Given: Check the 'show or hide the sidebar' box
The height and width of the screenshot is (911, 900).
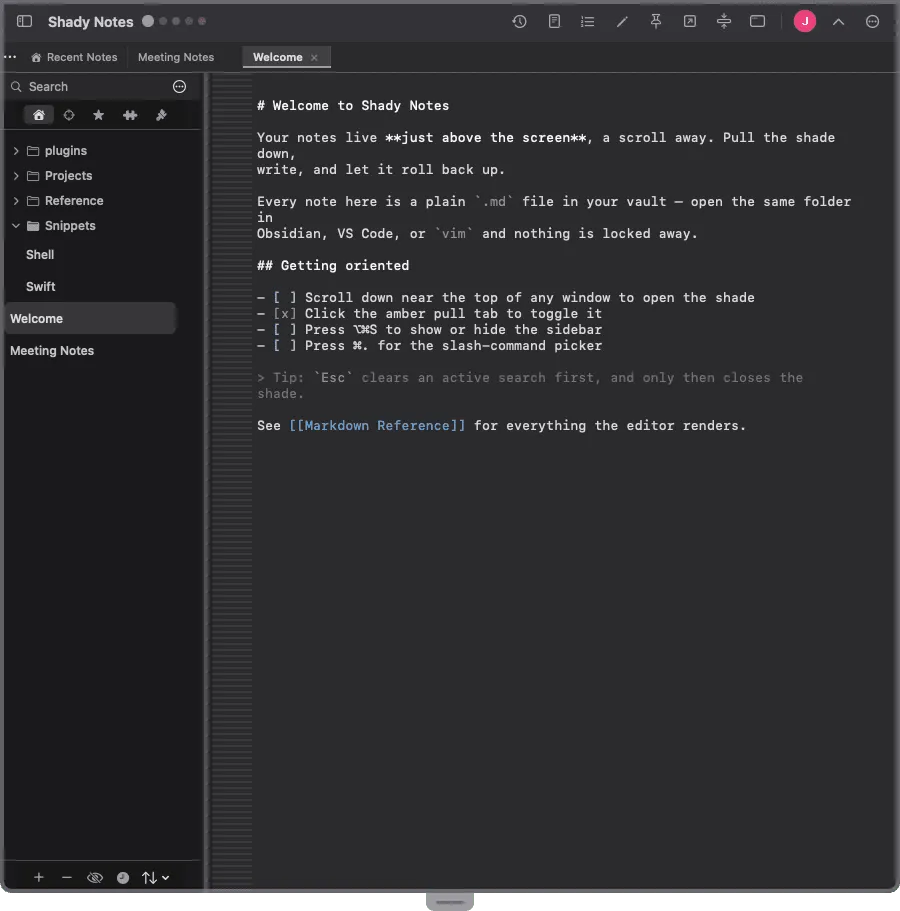Looking at the screenshot, I should click(285, 329).
